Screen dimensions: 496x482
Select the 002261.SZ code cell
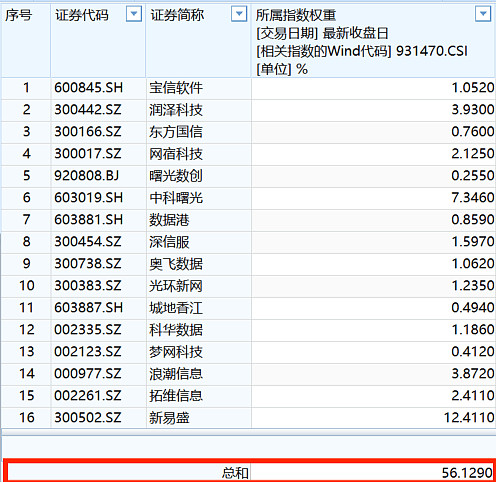[x=98, y=396]
